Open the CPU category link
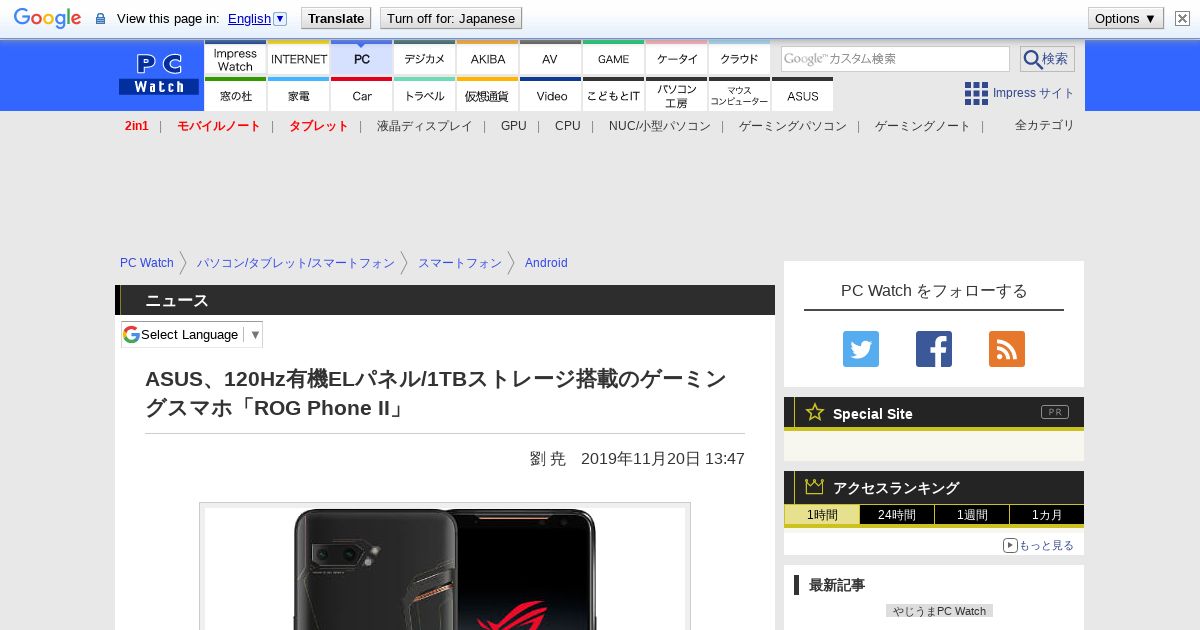Screen dimensions: 1200x630 [568, 126]
